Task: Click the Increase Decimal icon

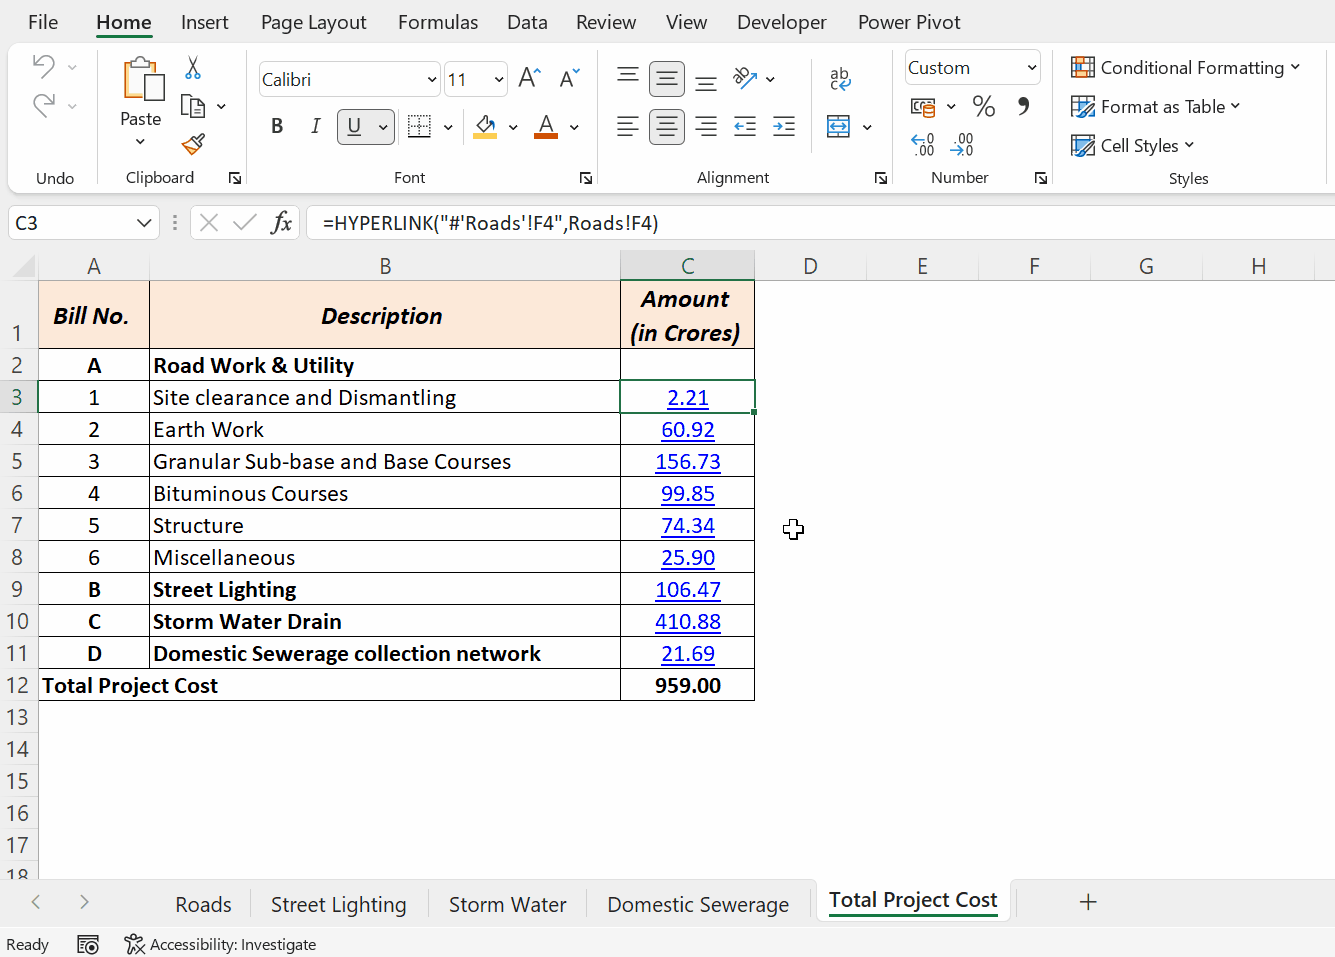Action: (923, 145)
